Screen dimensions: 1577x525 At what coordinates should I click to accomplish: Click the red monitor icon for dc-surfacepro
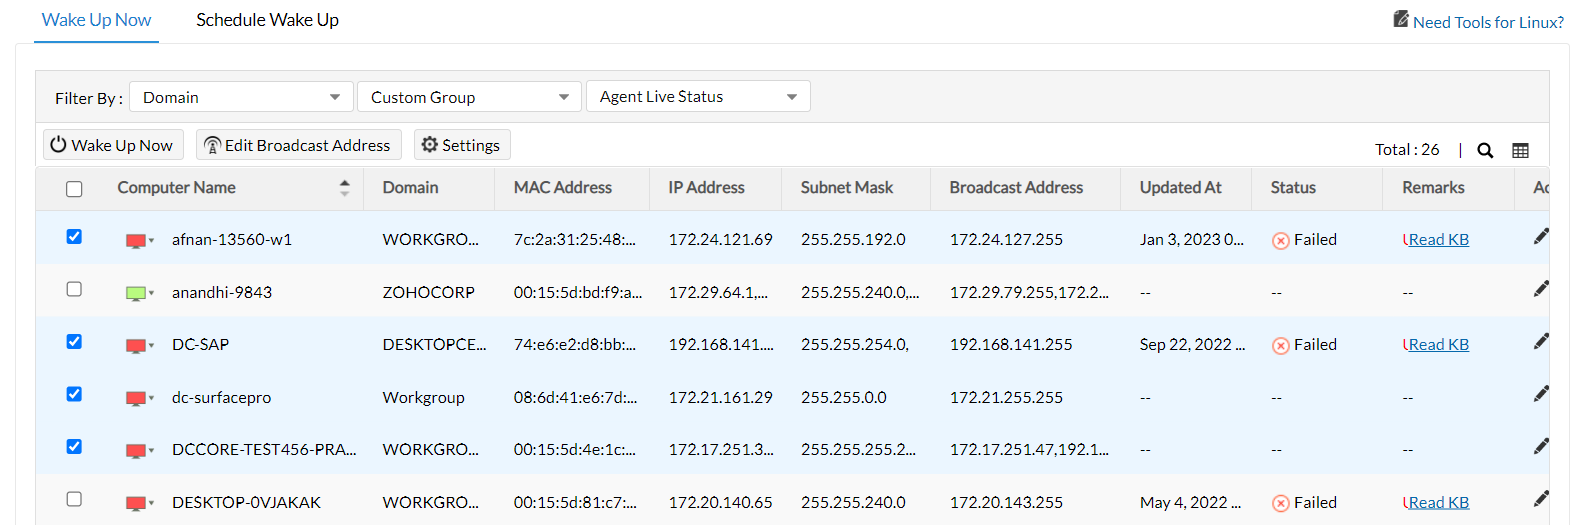(136, 398)
